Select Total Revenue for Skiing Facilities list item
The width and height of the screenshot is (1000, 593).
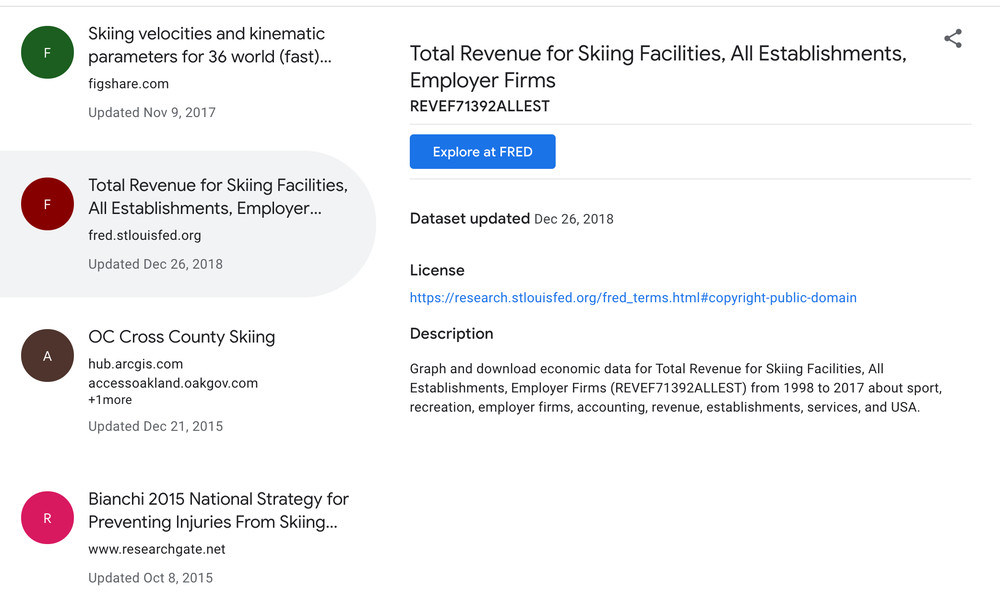click(x=217, y=197)
